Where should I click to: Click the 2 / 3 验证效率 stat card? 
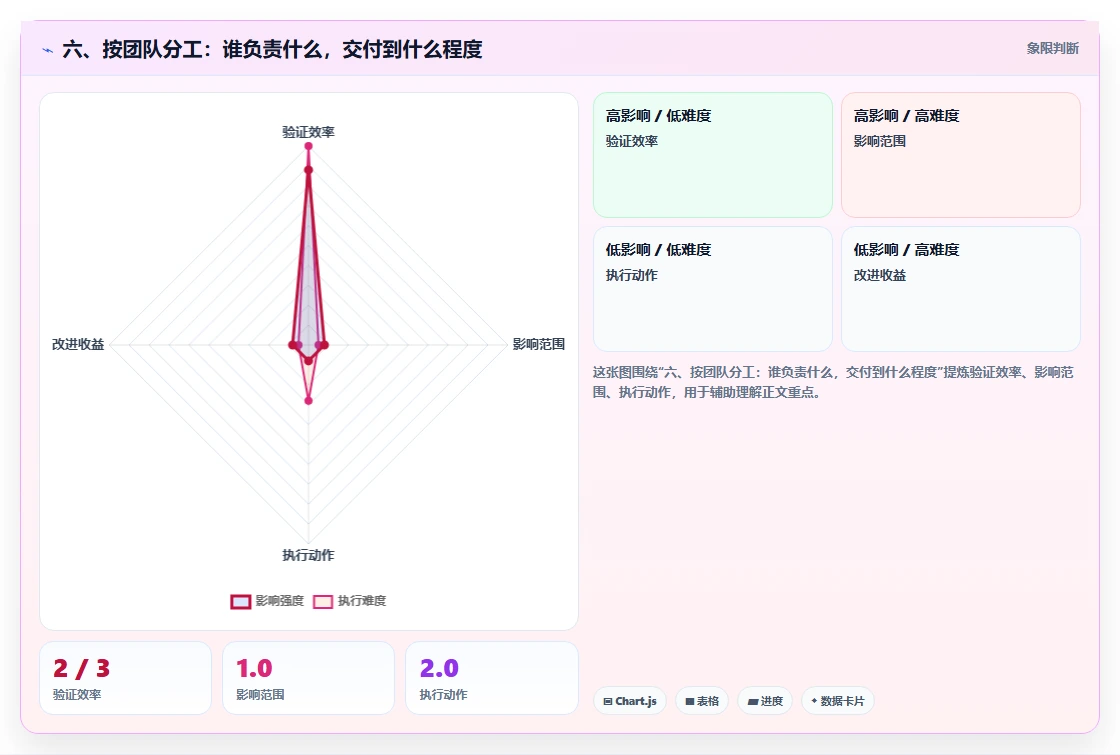126,678
